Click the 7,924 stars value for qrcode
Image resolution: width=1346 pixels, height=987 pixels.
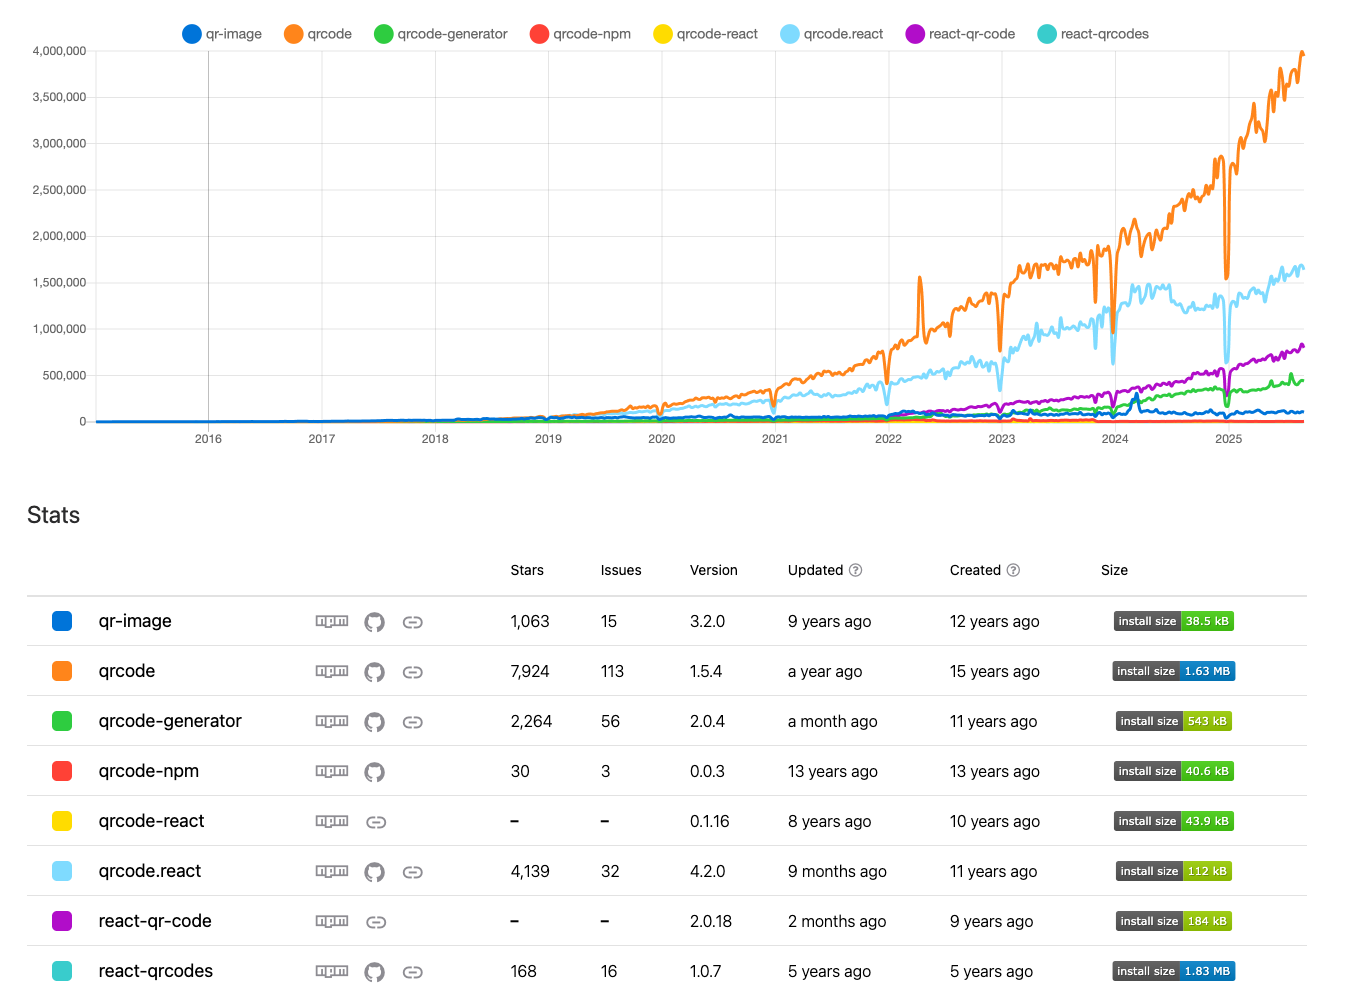[x=530, y=671]
